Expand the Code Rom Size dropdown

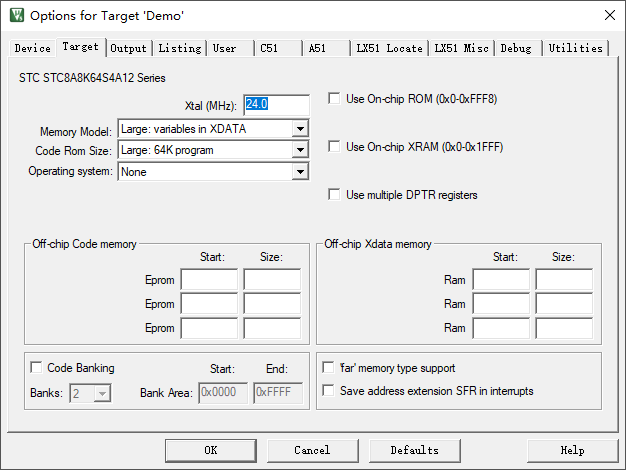tap(299, 150)
